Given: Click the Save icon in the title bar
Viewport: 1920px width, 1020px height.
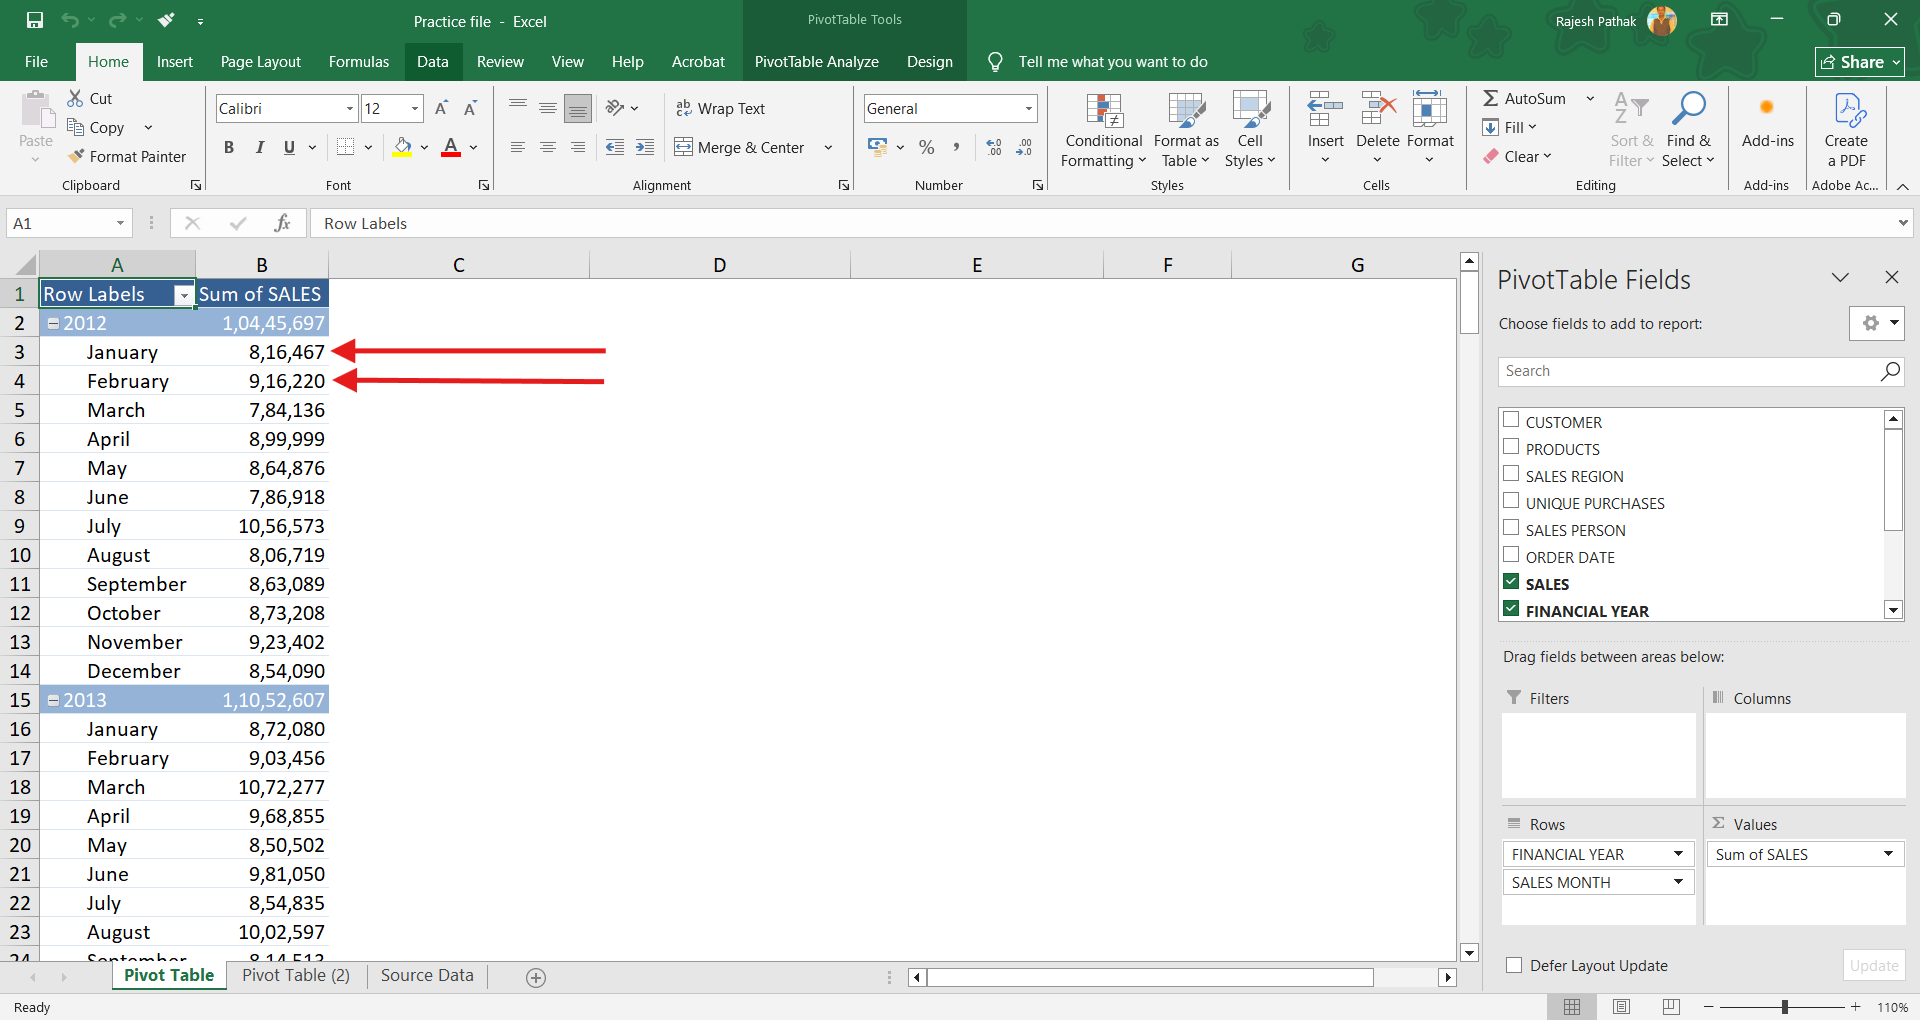Looking at the screenshot, I should tap(35, 20).
